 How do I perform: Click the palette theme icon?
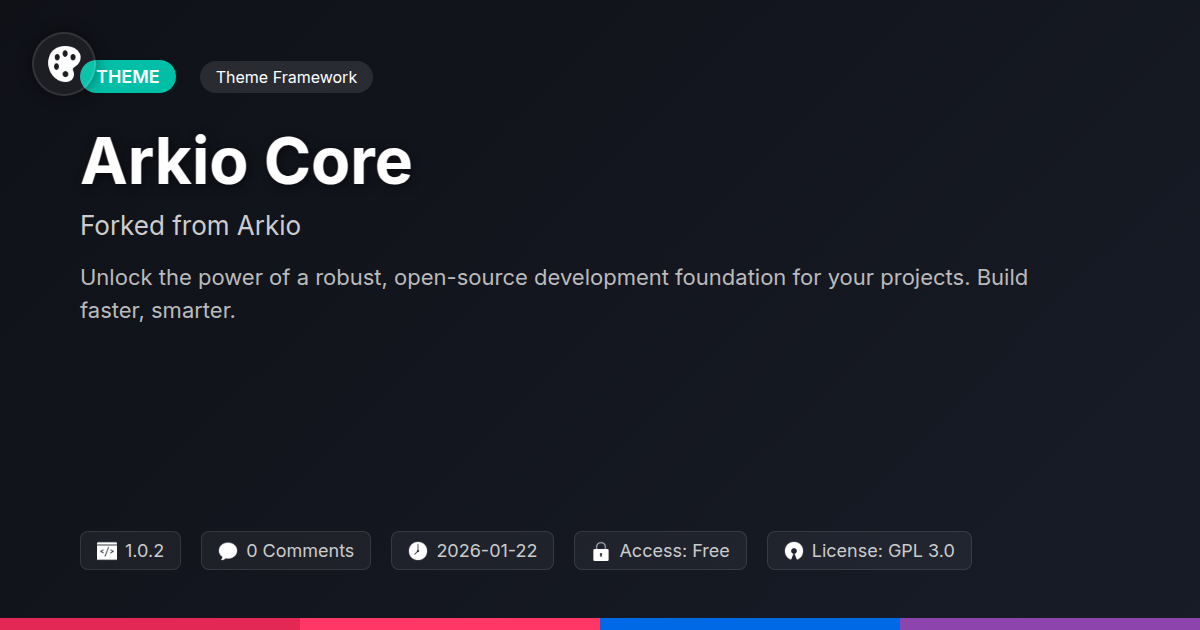click(64, 64)
